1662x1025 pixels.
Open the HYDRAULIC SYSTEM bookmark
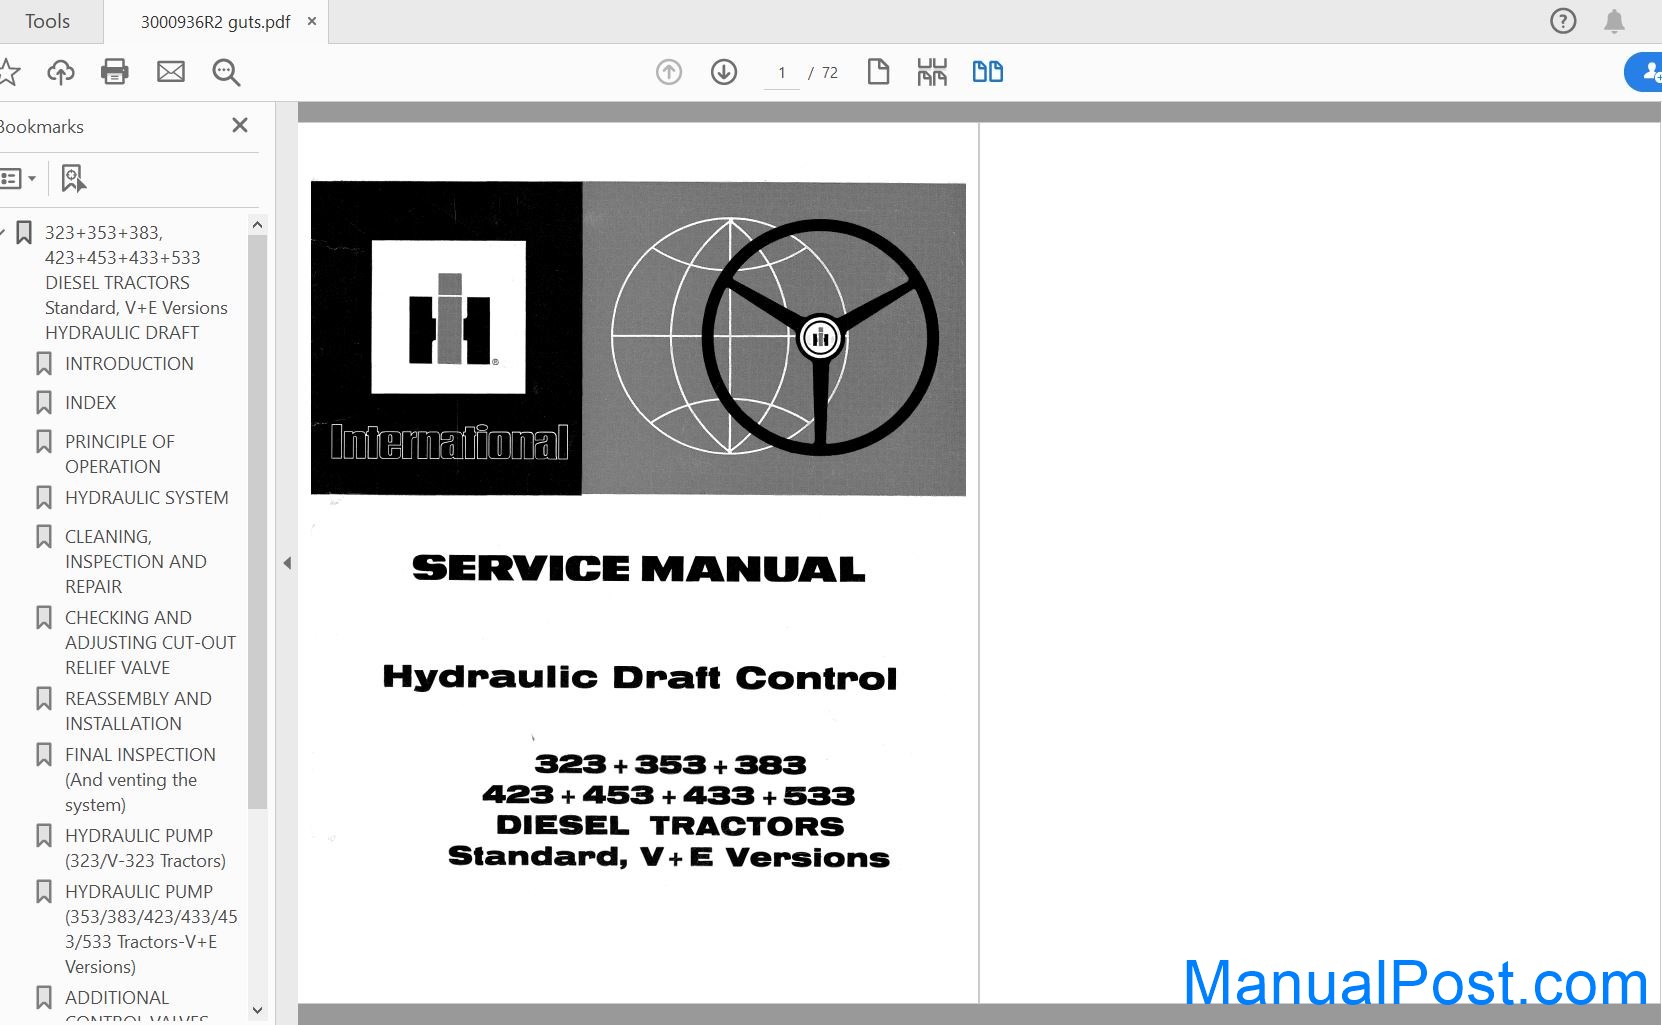tap(146, 498)
